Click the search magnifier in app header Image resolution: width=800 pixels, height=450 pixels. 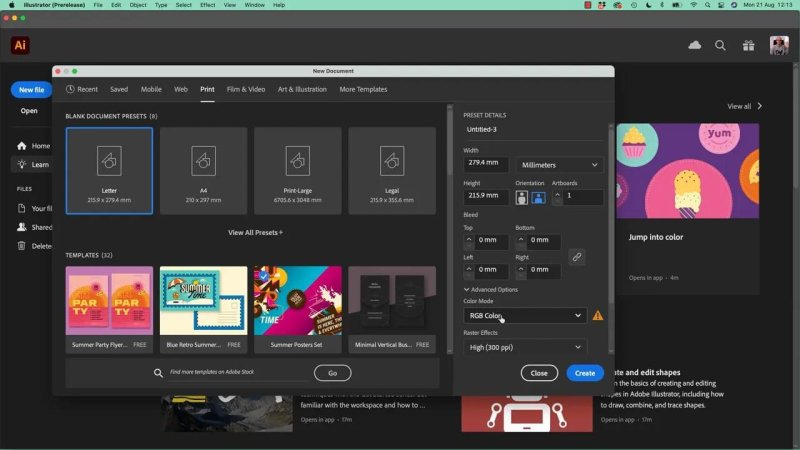(720, 46)
